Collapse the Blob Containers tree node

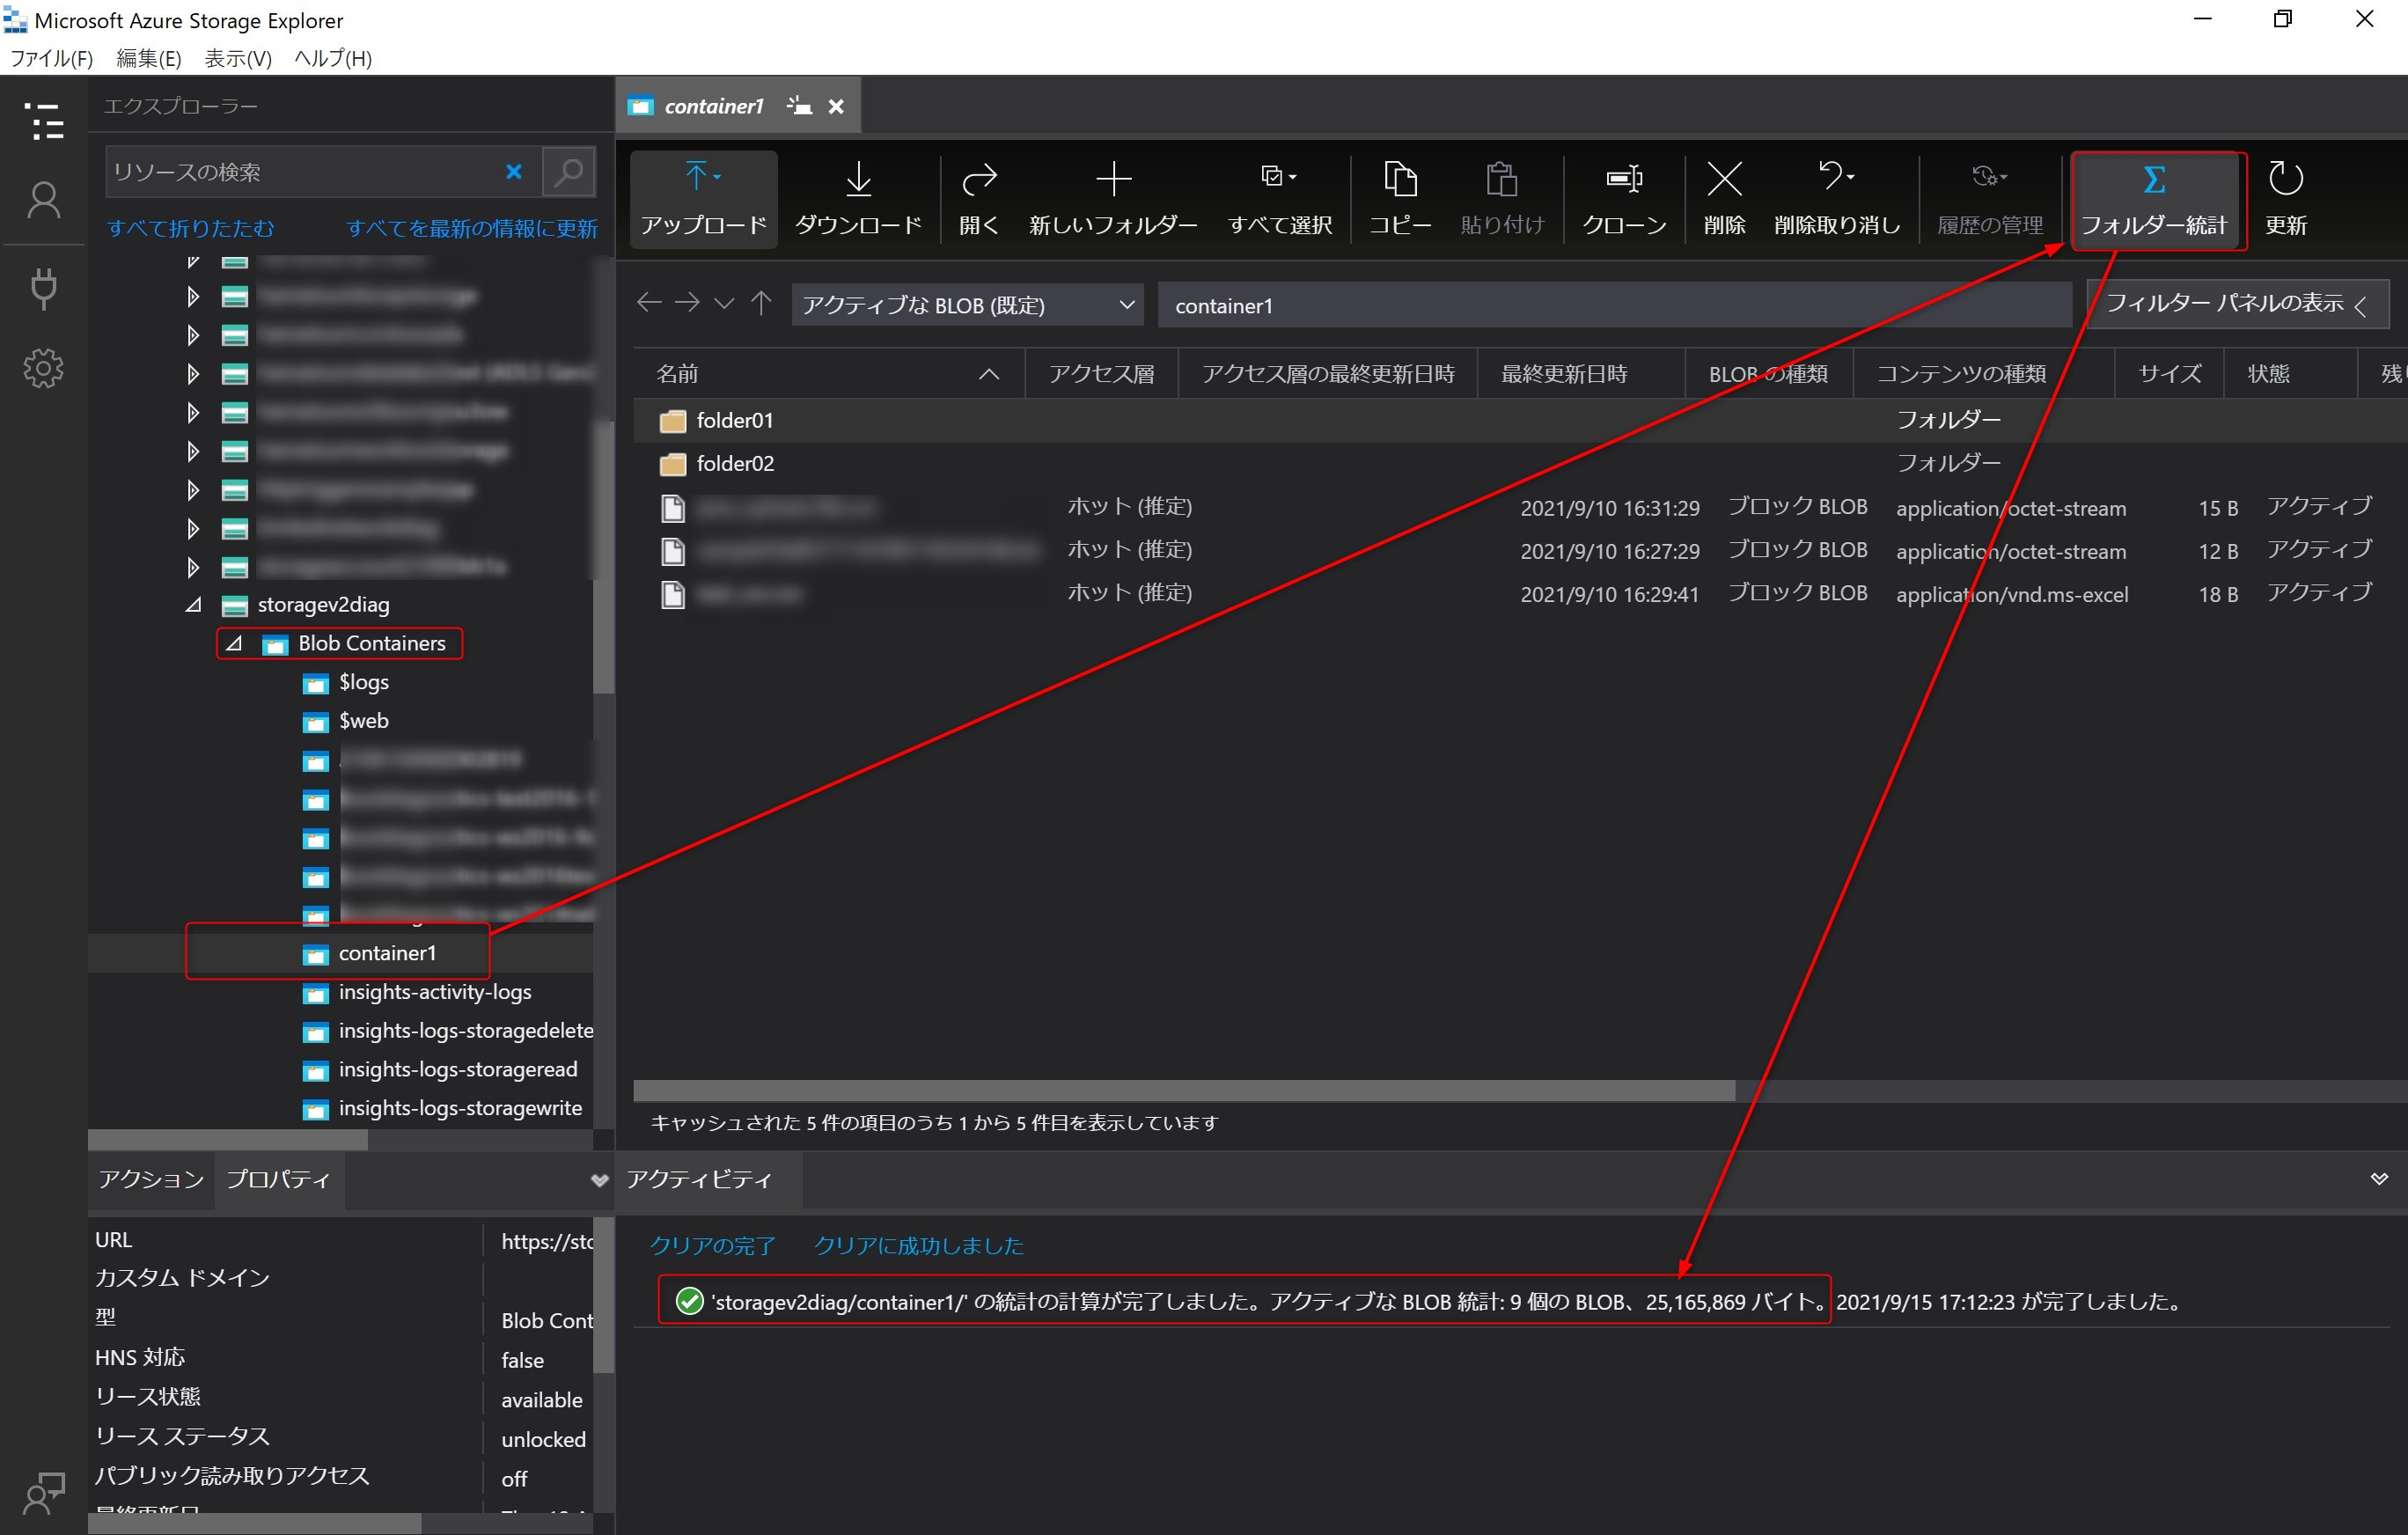[235, 643]
